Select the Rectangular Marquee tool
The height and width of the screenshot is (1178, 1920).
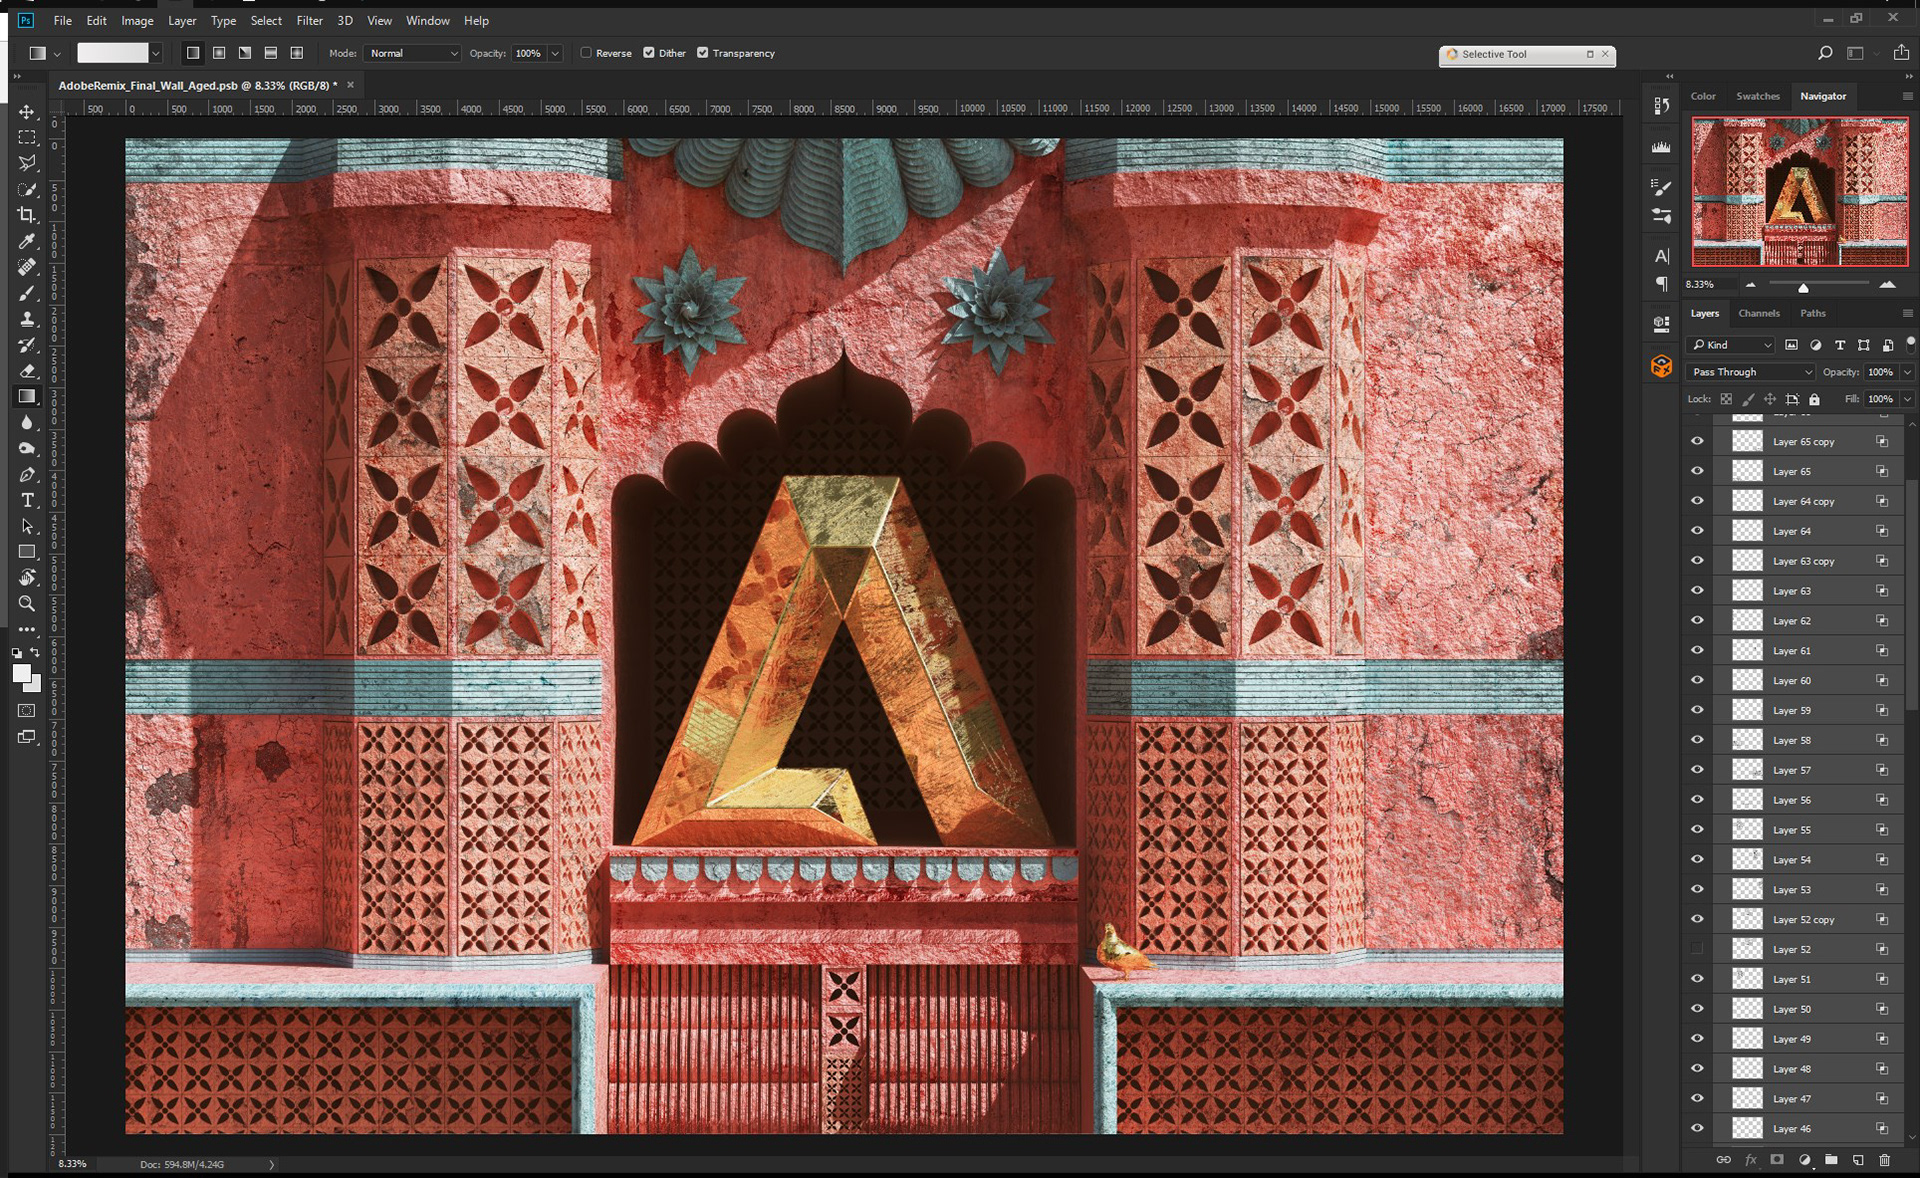pos(27,138)
